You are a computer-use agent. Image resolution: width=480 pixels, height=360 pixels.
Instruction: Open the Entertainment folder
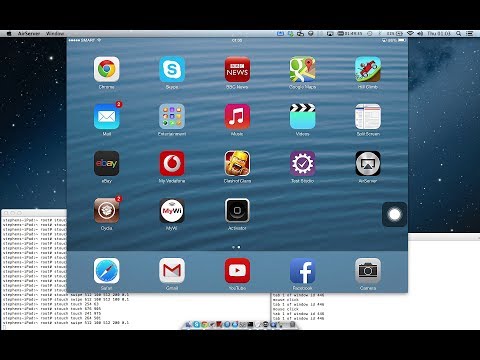(x=172, y=116)
